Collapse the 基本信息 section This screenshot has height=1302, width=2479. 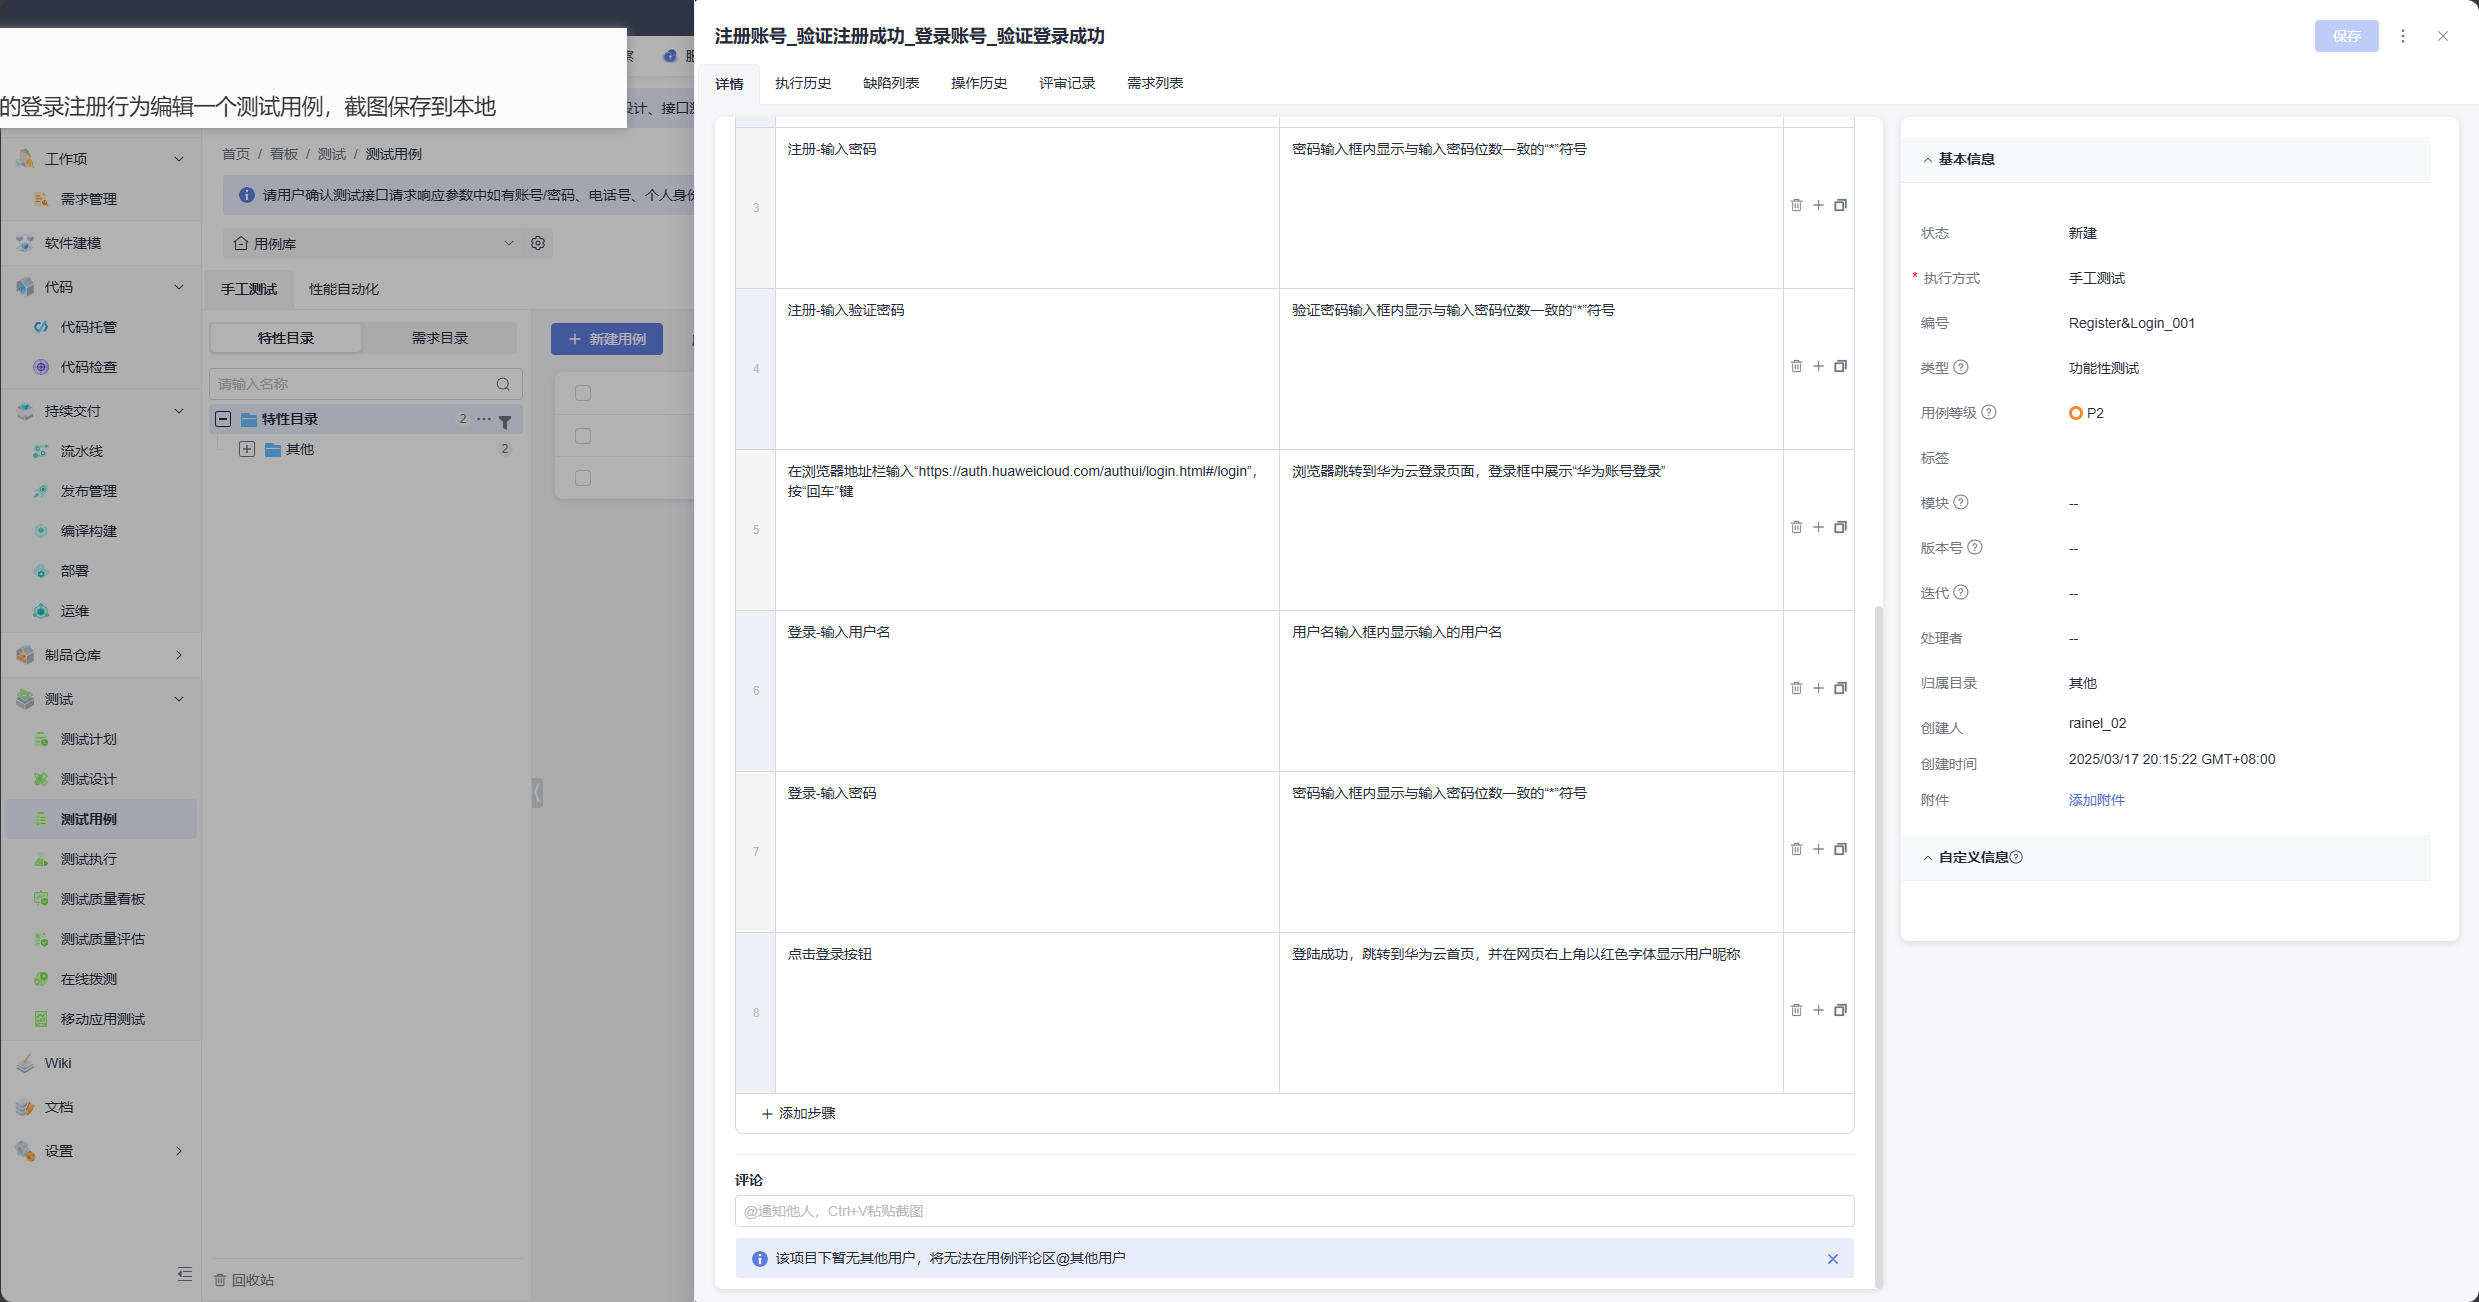[1927, 160]
